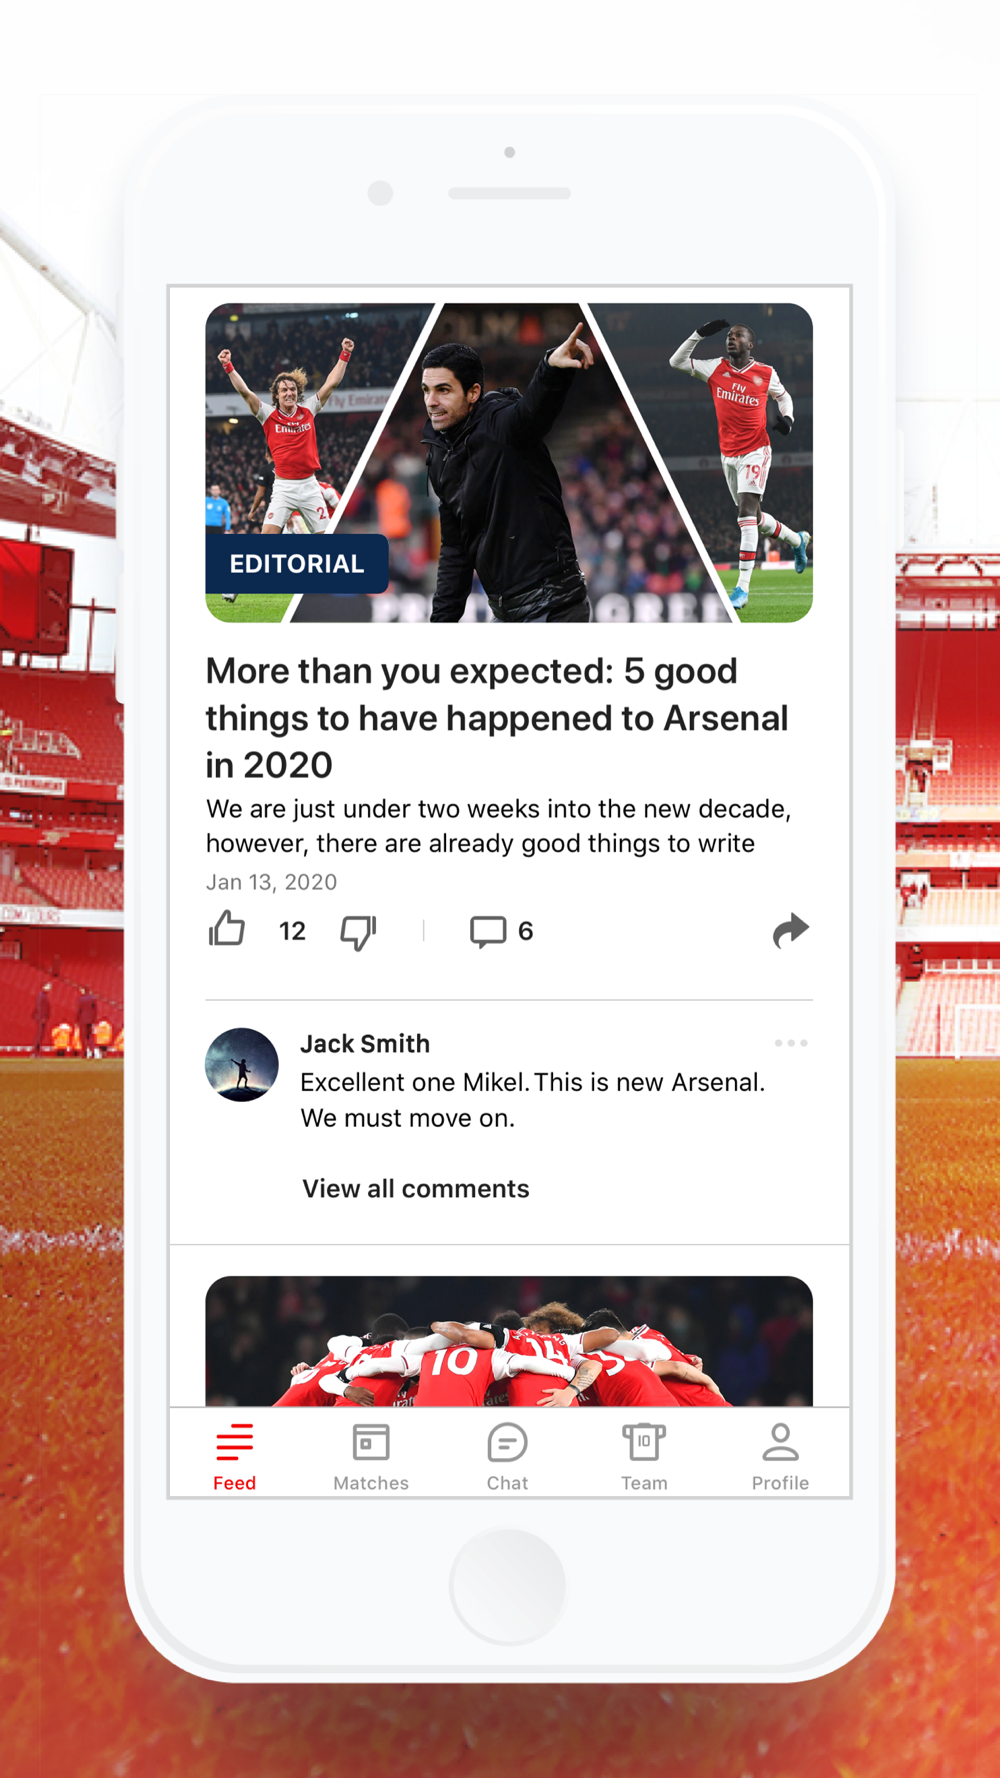Click Jack Smith's username
Image resolution: width=1000 pixels, height=1778 pixels.
pyautogui.click(x=365, y=1043)
